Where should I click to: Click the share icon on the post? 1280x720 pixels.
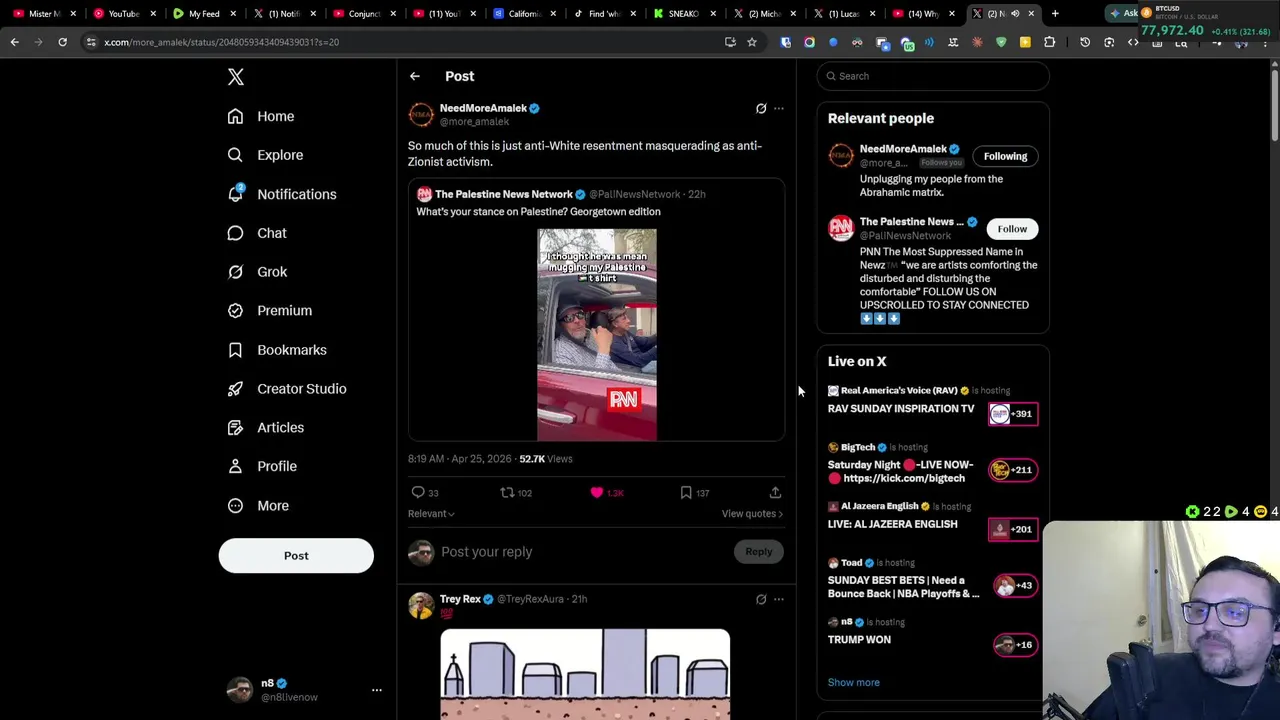pyautogui.click(x=775, y=492)
